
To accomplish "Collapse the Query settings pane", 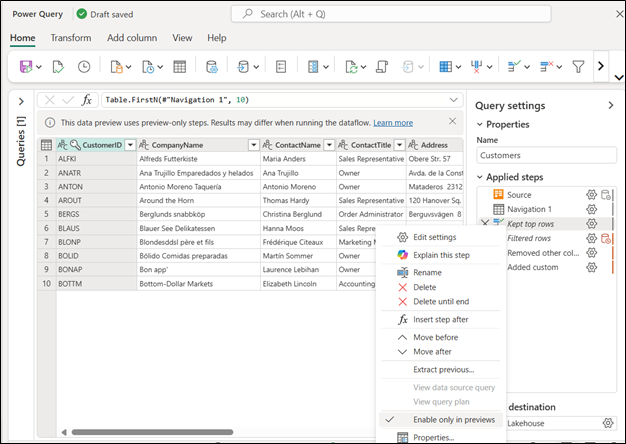I will (x=610, y=105).
